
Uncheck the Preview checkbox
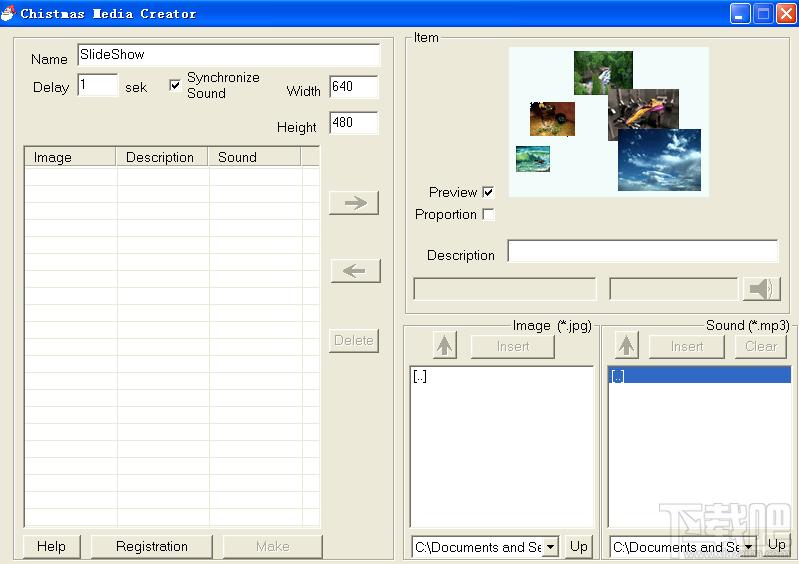click(488, 192)
